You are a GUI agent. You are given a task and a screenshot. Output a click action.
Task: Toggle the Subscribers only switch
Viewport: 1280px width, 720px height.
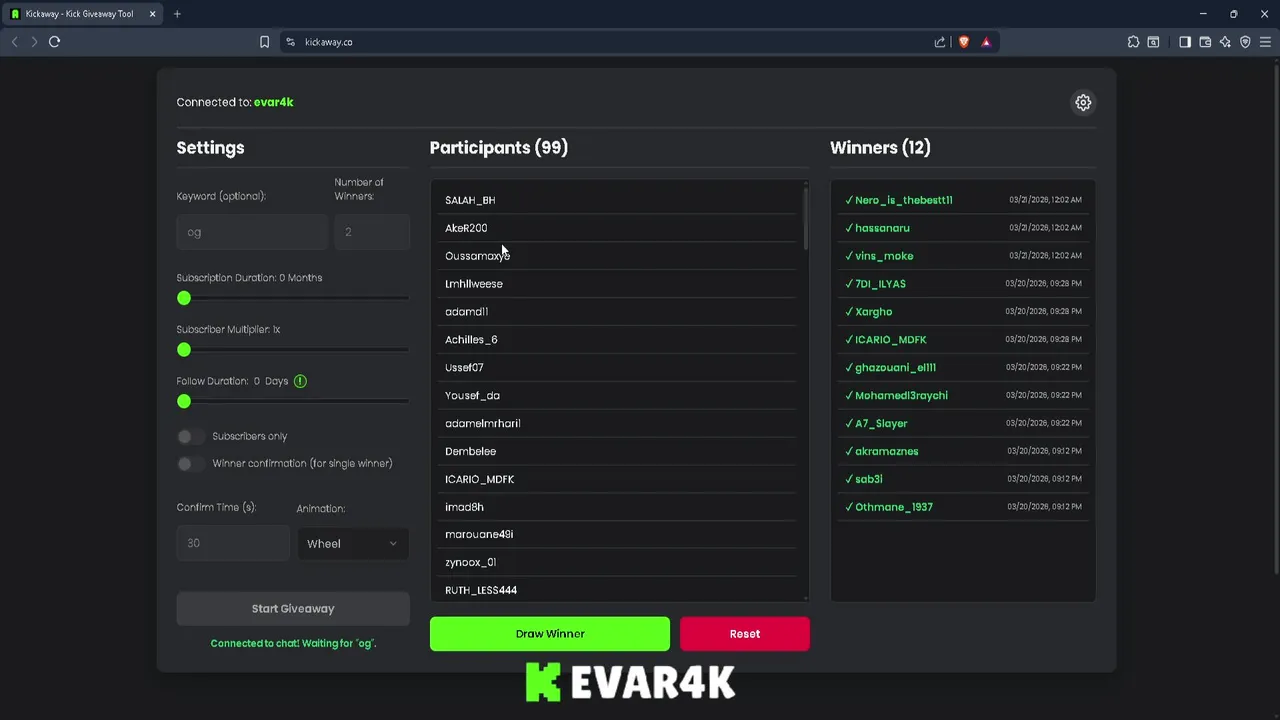tap(190, 436)
